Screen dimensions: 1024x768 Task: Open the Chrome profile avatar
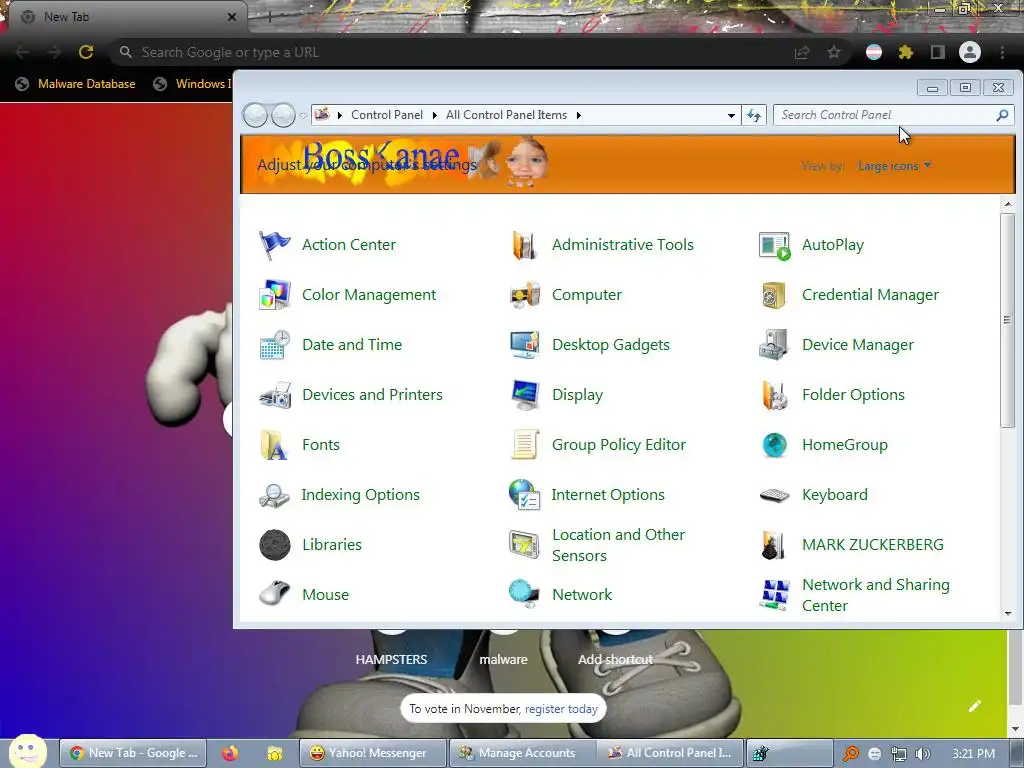coord(970,52)
